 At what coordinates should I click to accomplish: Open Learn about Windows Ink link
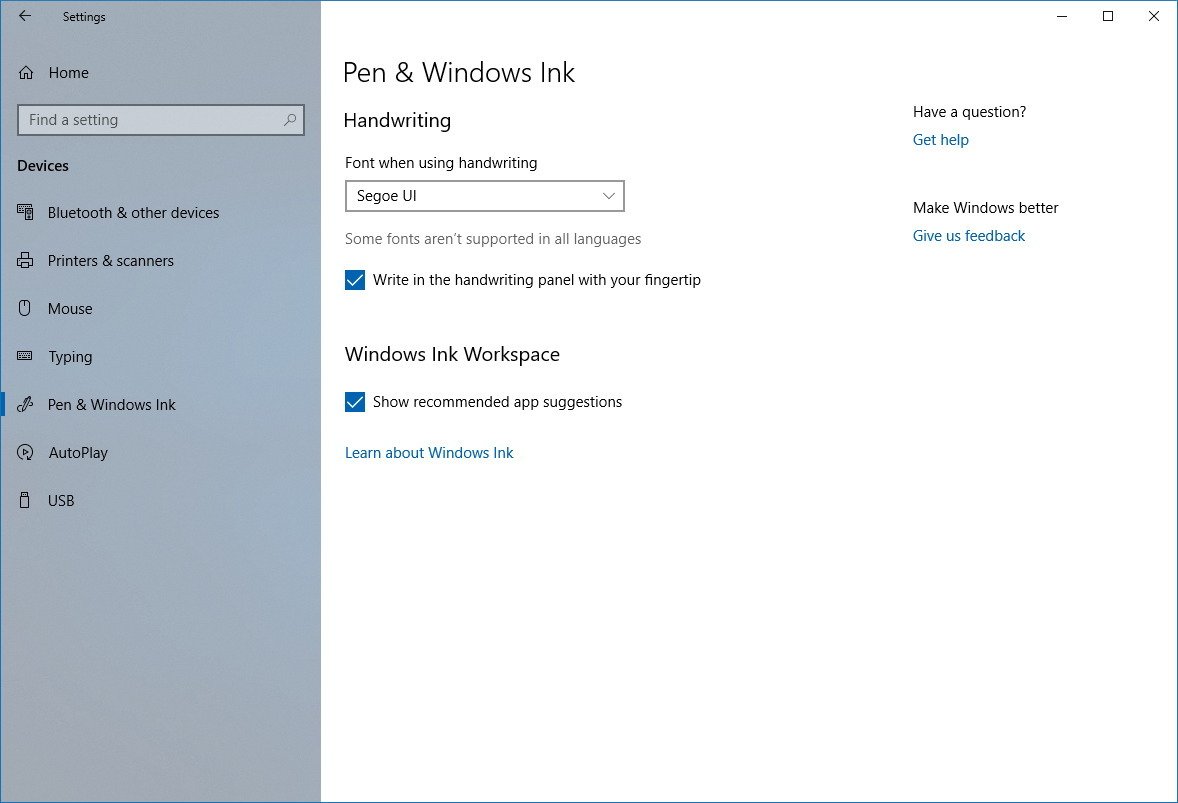429,453
